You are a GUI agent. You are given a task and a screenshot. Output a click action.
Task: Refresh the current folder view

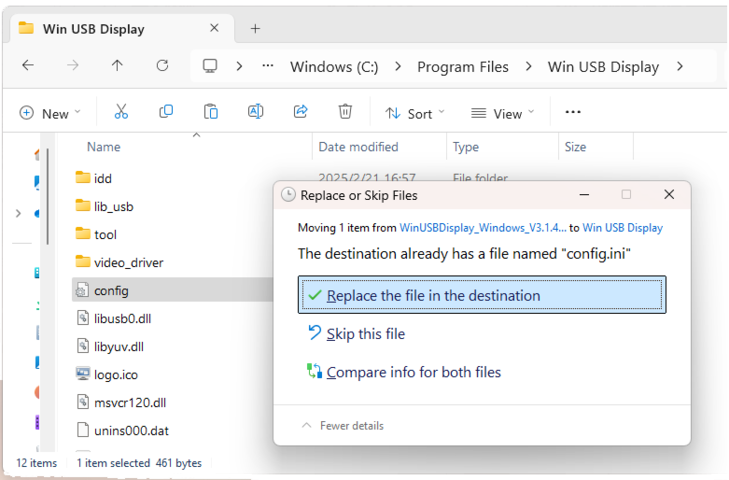[162, 66]
